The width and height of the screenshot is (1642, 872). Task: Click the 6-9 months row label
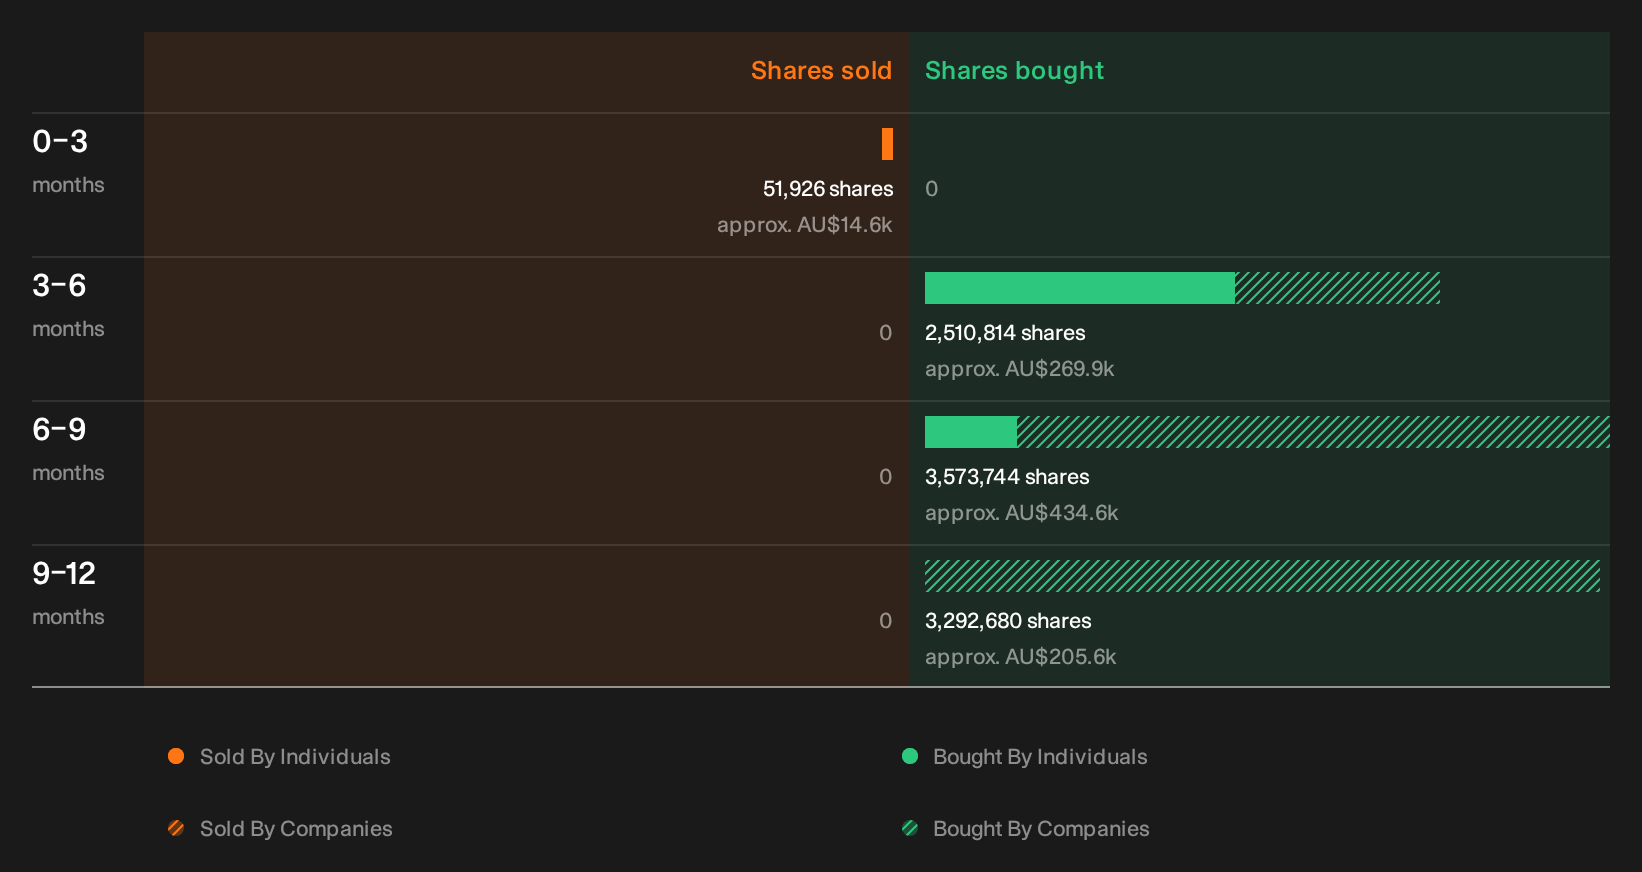tap(68, 449)
